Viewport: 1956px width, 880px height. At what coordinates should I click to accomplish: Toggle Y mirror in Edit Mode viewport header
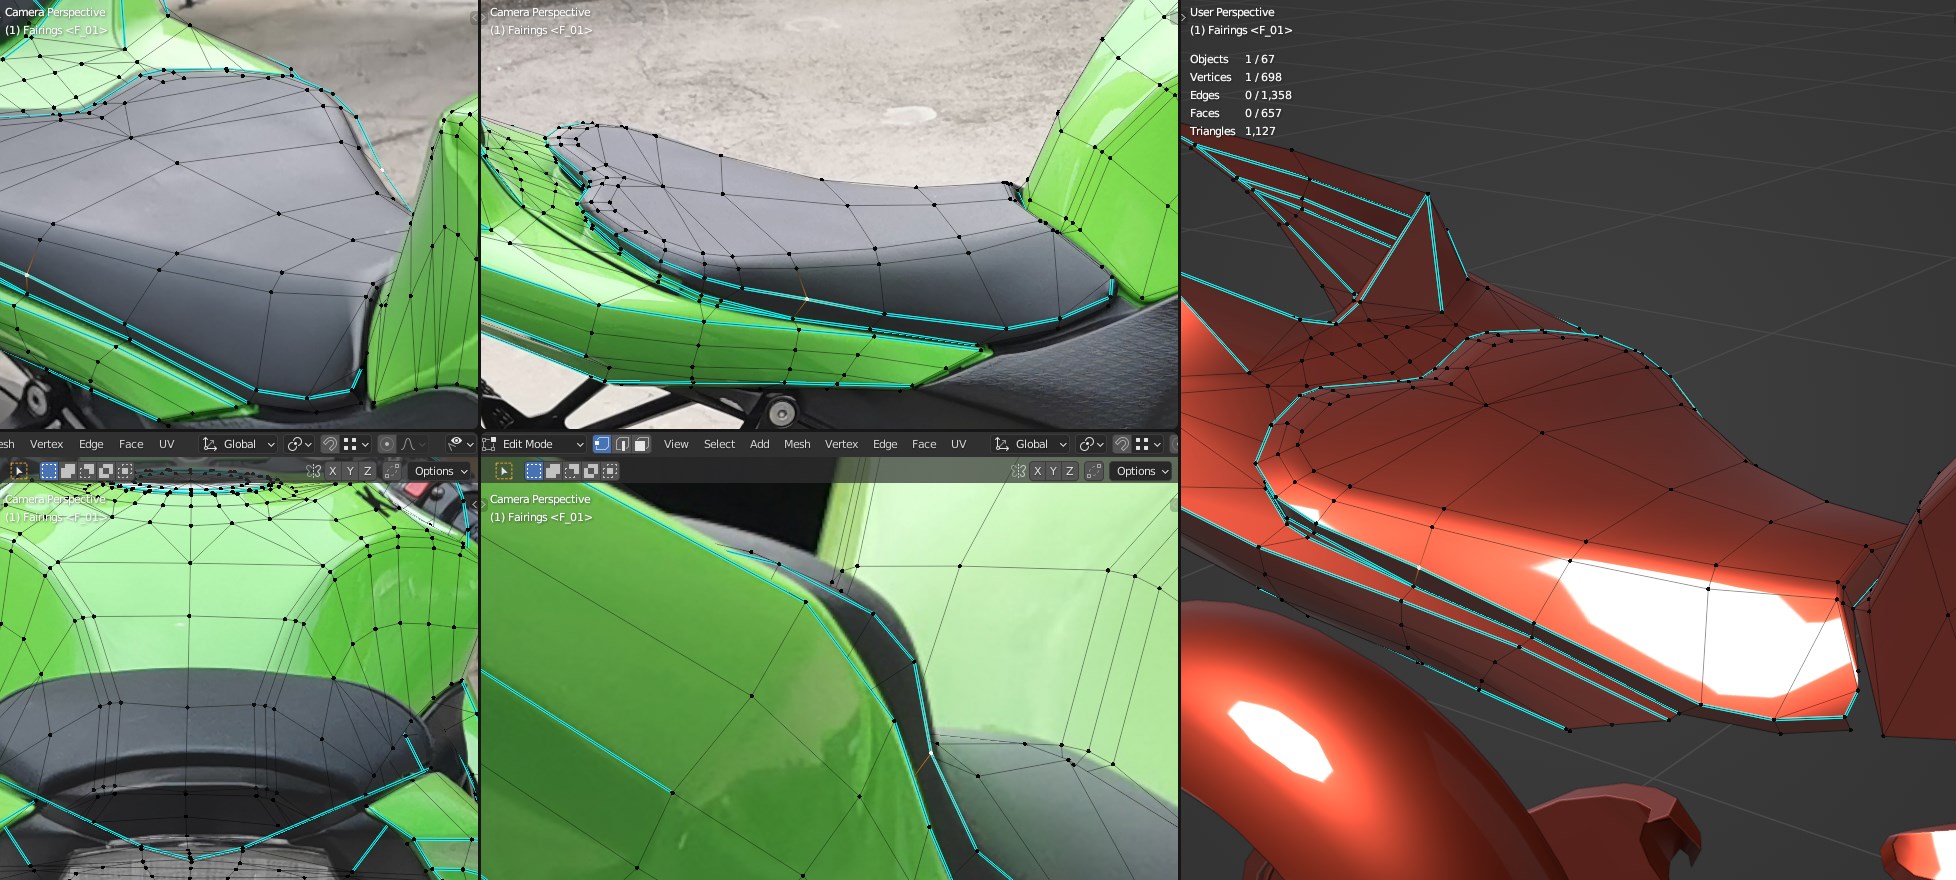tap(1054, 471)
